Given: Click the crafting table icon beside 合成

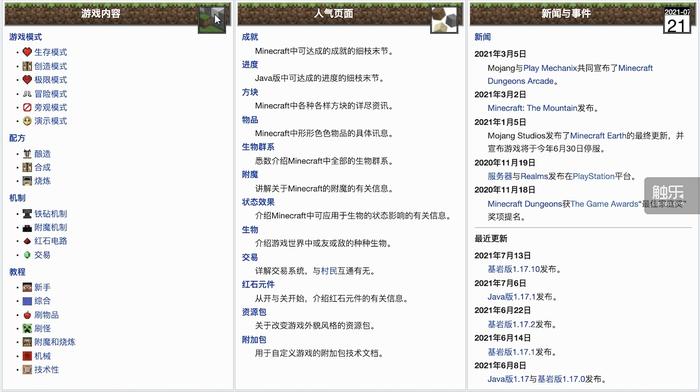Looking at the screenshot, I should (x=27, y=167).
